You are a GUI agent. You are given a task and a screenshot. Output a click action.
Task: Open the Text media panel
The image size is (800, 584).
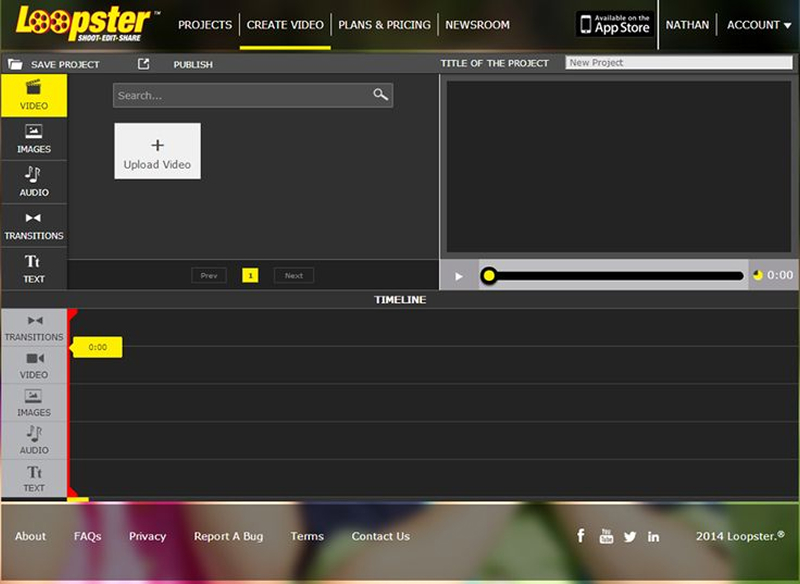[x=34, y=268]
